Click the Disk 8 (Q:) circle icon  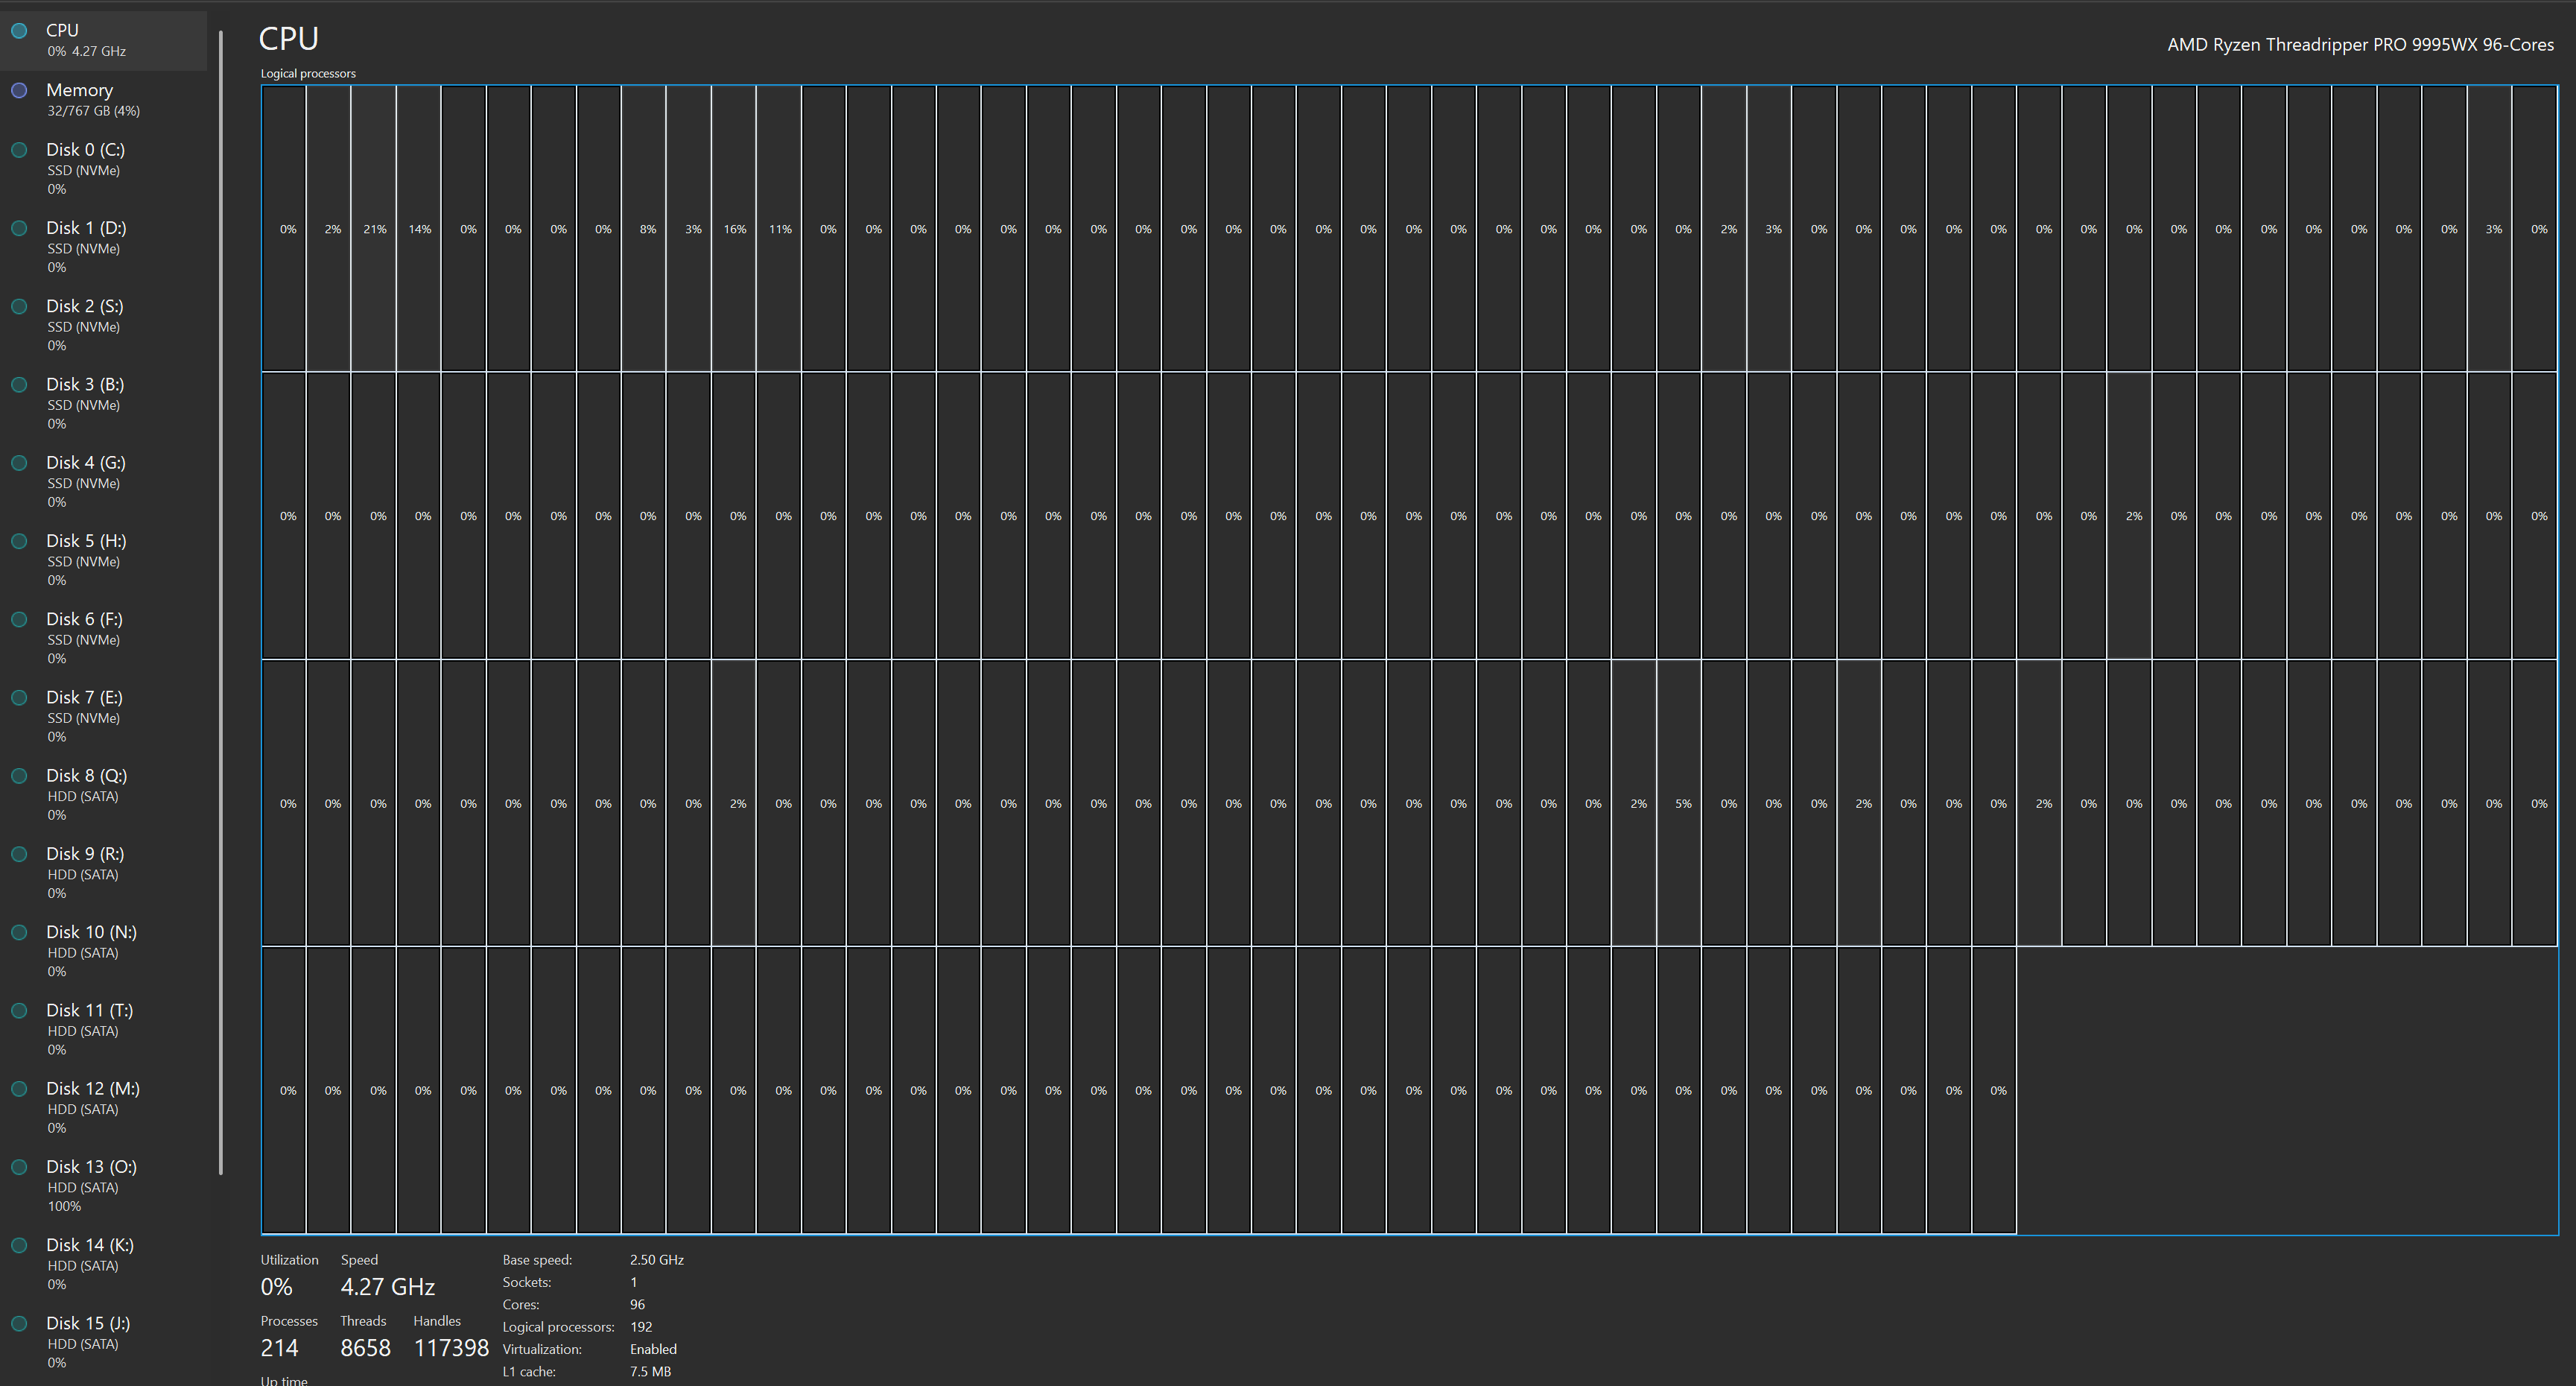(x=19, y=776)
